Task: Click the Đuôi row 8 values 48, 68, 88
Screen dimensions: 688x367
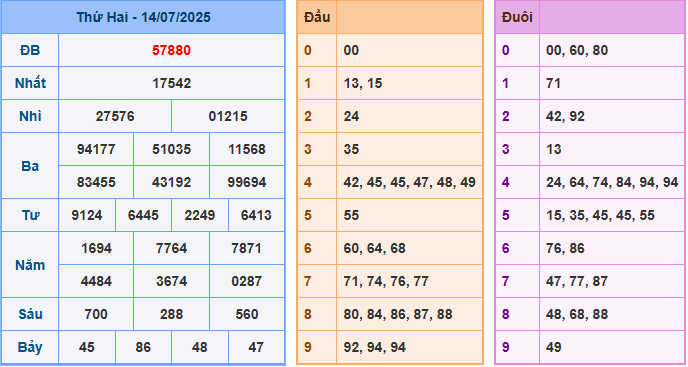Action: pyautogui.click(x=577, y=314)
